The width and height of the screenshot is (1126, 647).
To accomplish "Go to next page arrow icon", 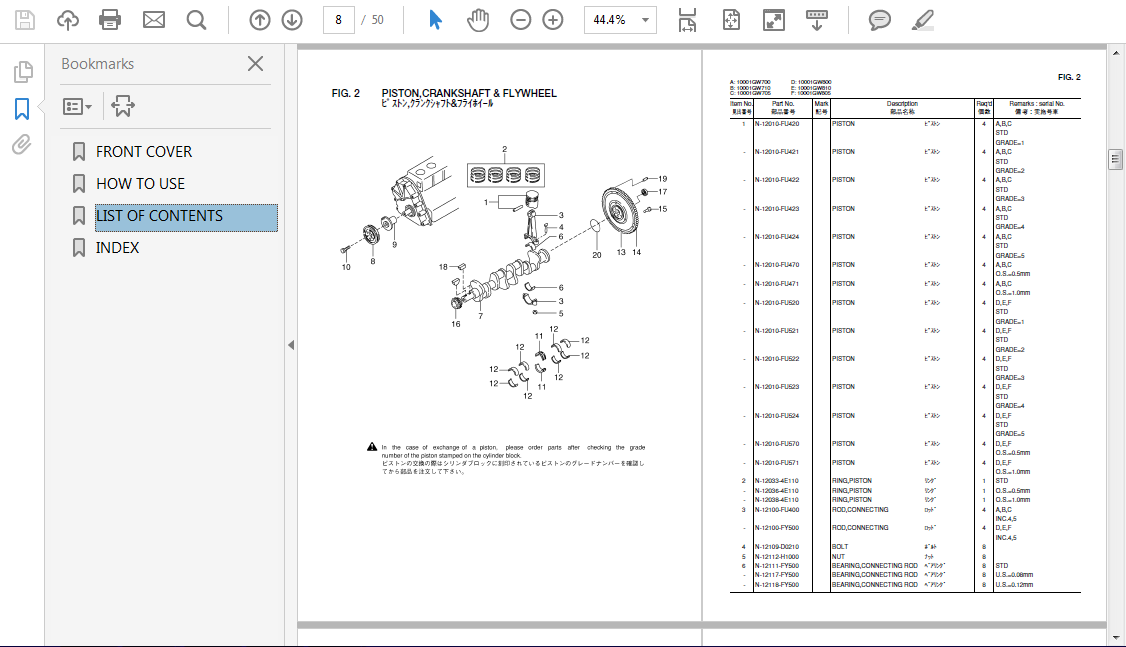I will point(292,20).
